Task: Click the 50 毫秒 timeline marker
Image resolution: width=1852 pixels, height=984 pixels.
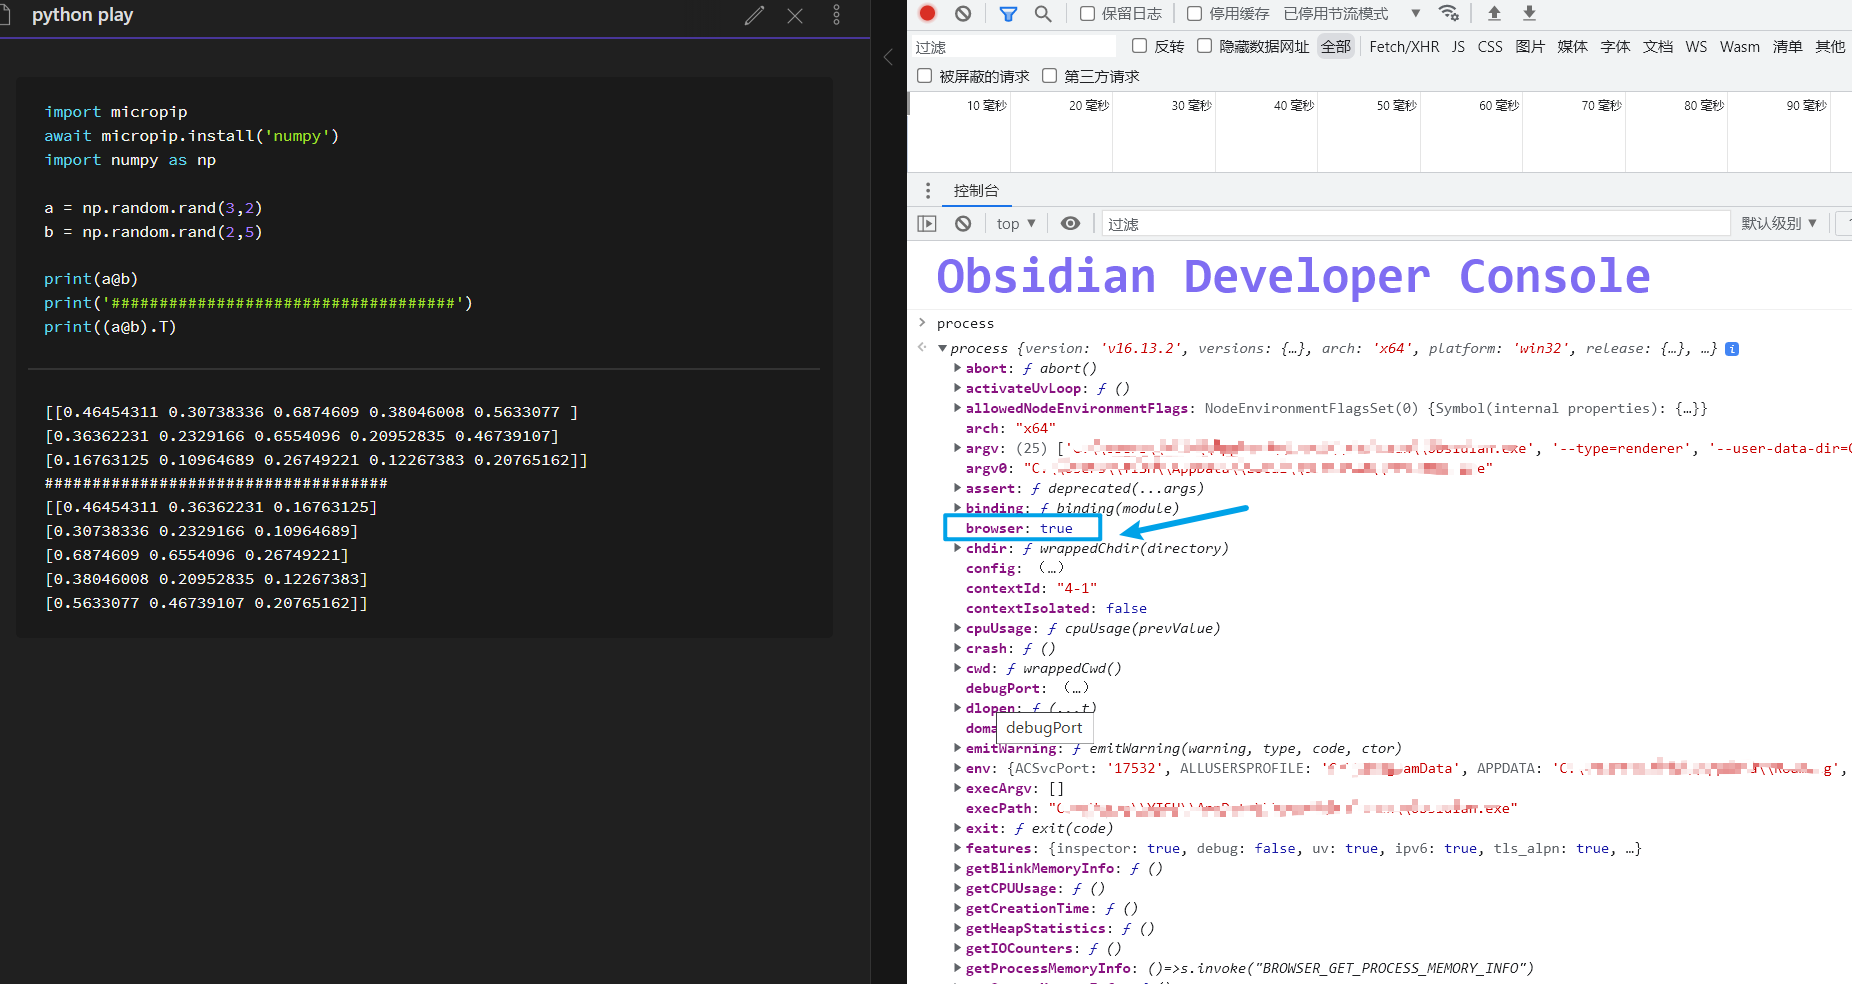Action: [x=1396, y=105]
